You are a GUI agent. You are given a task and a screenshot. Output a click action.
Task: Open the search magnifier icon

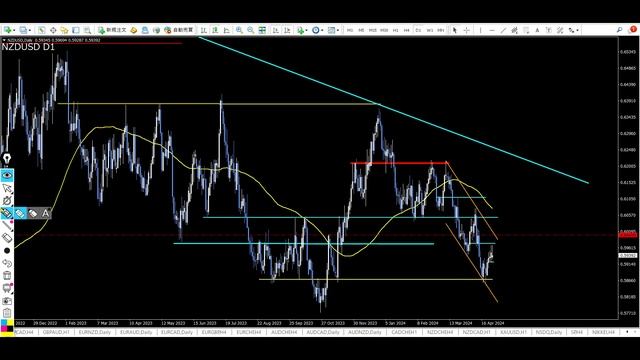click(620, 30)
